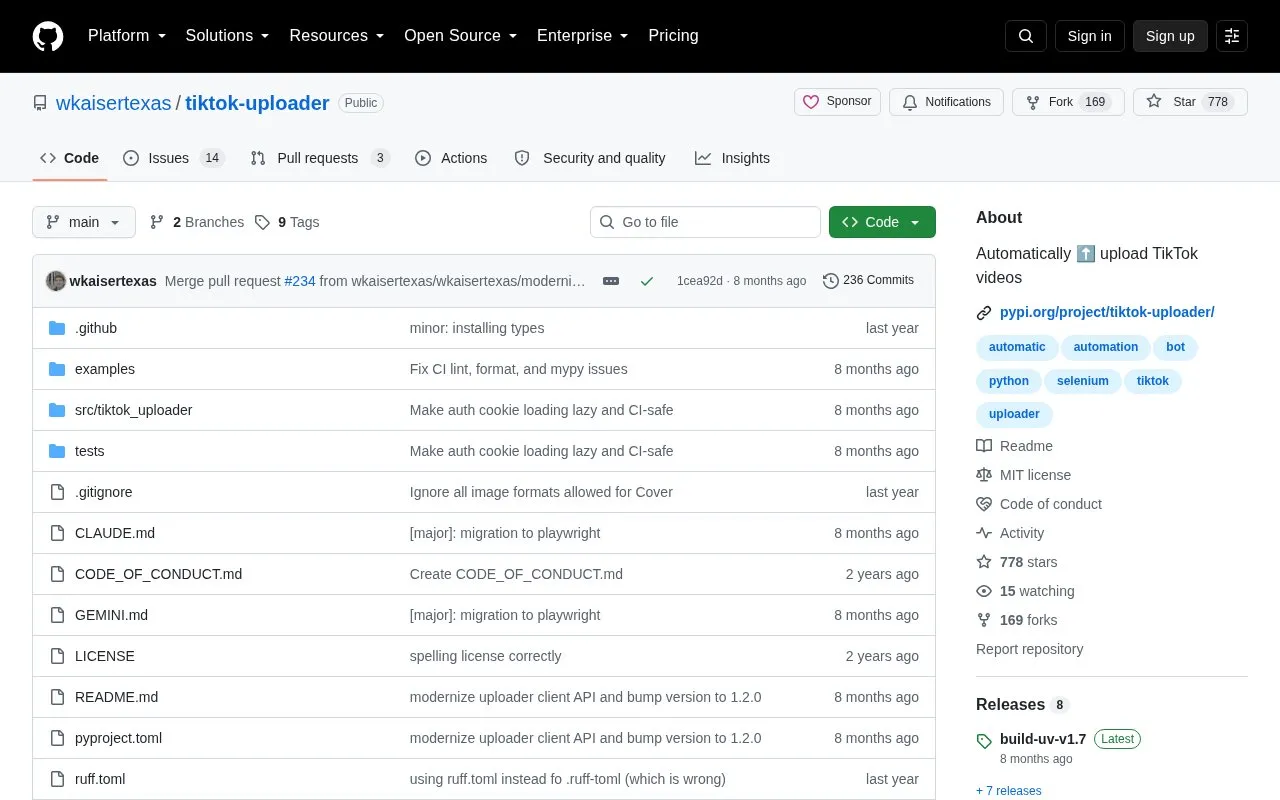Click the build-uv-v1.7 release tag icon

coord(984,741)
